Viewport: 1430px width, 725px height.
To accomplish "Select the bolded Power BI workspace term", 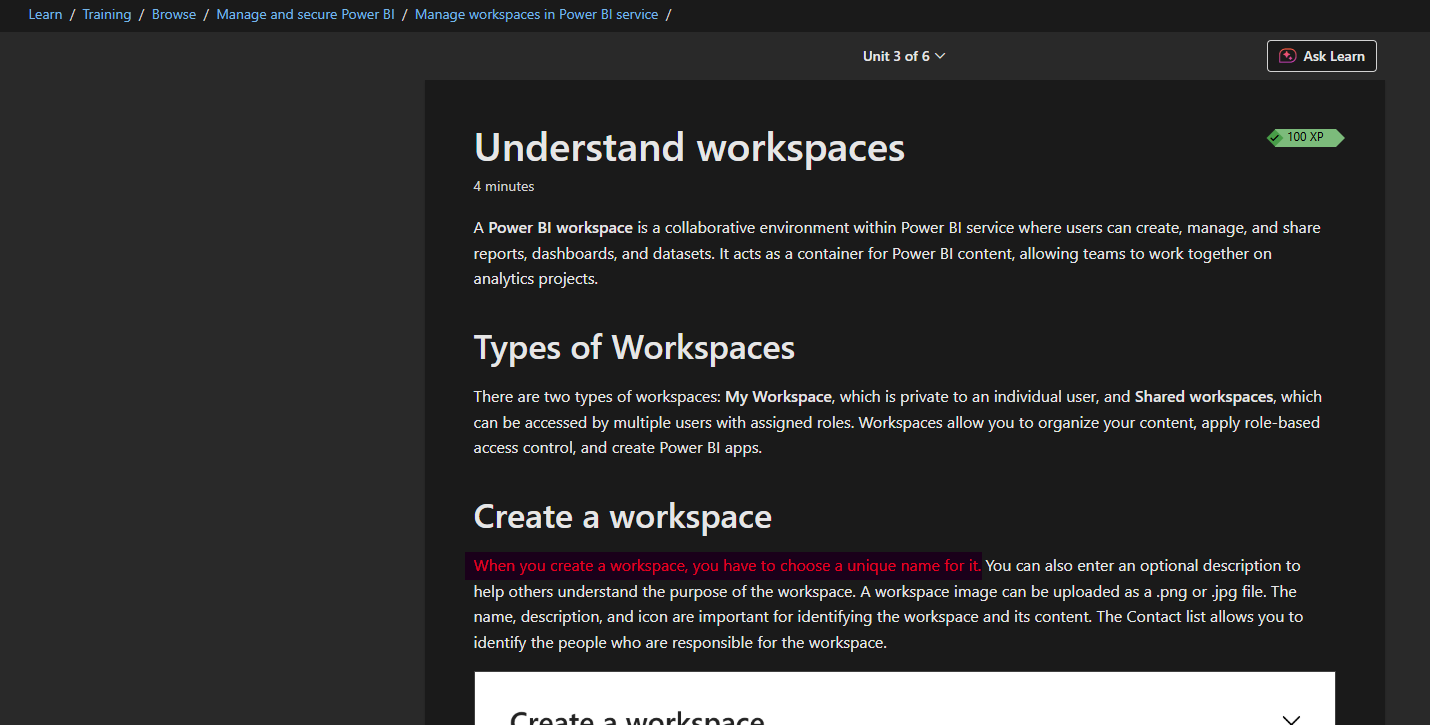I will point(559,227).
